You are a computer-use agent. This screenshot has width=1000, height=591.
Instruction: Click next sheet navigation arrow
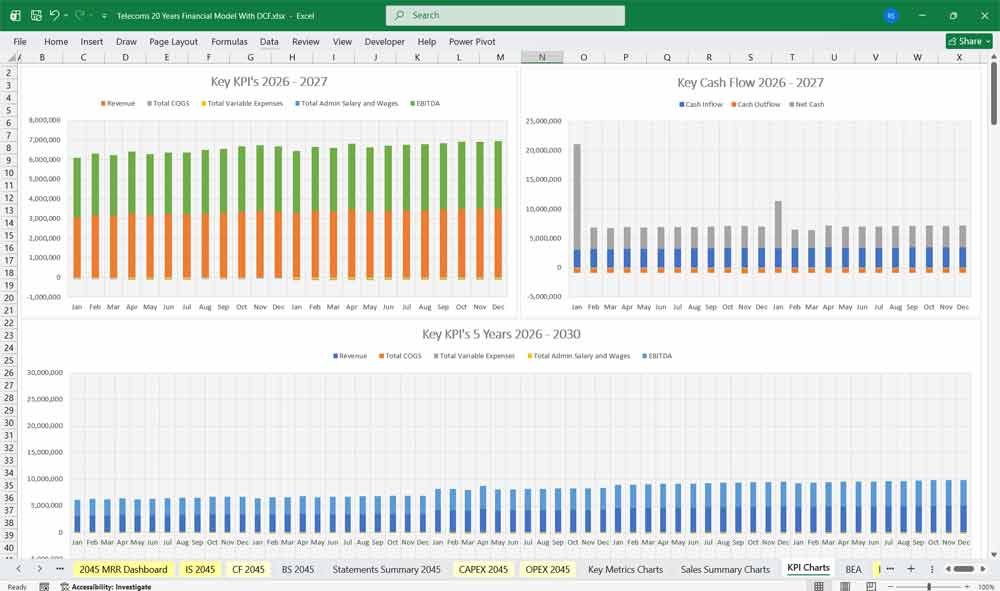click(x=40, y=569)
